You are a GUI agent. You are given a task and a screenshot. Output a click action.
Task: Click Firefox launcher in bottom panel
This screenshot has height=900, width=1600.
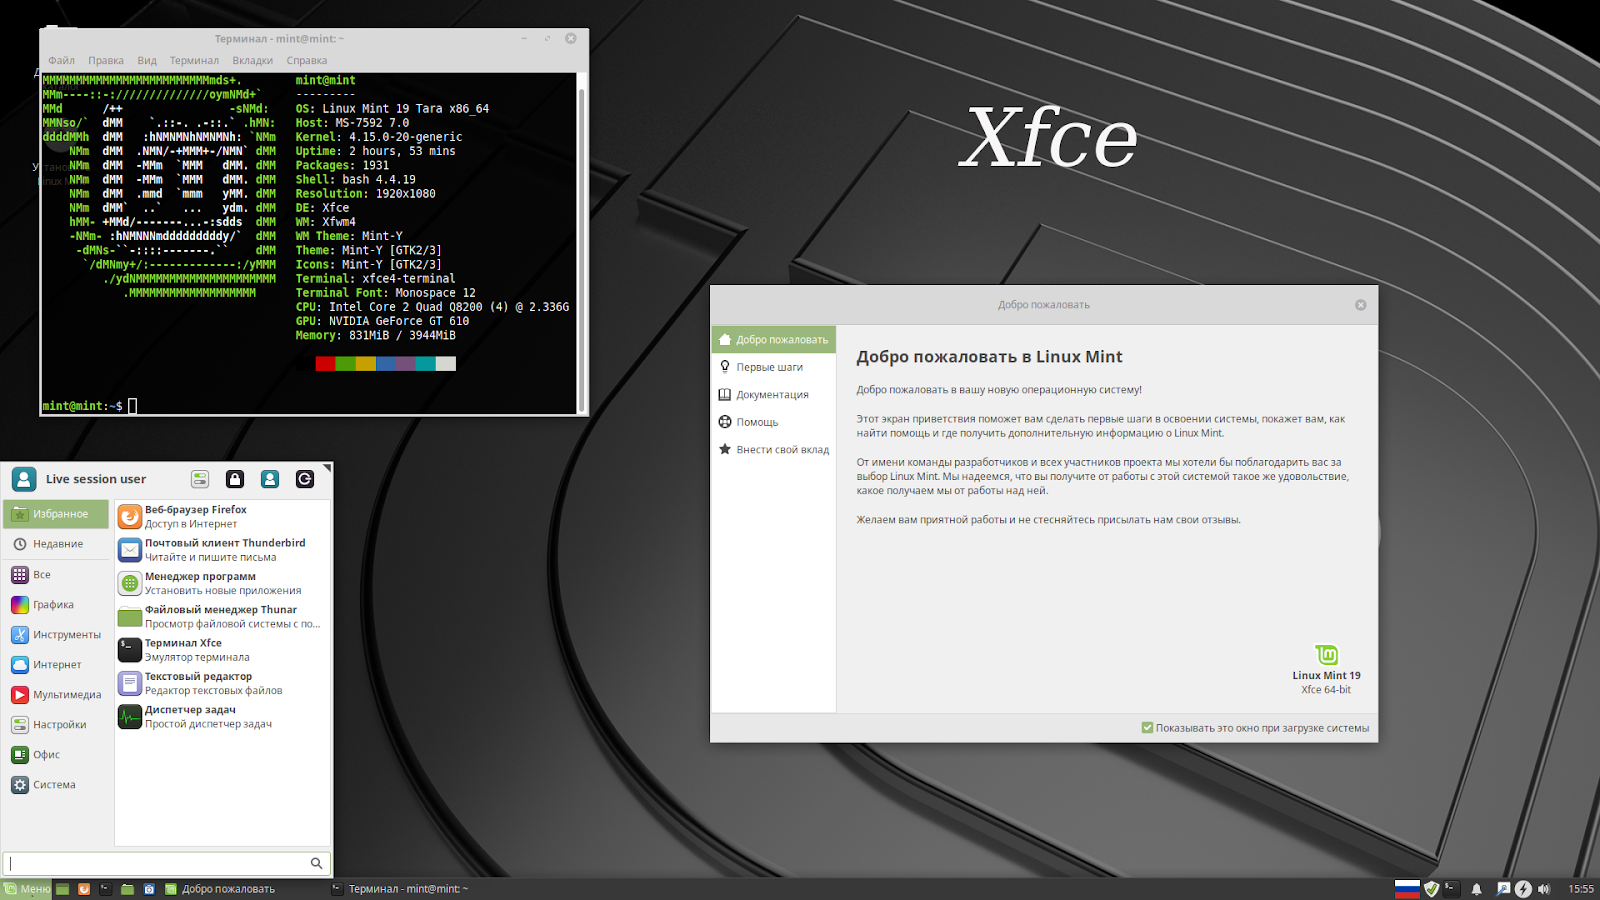point(84,889)
